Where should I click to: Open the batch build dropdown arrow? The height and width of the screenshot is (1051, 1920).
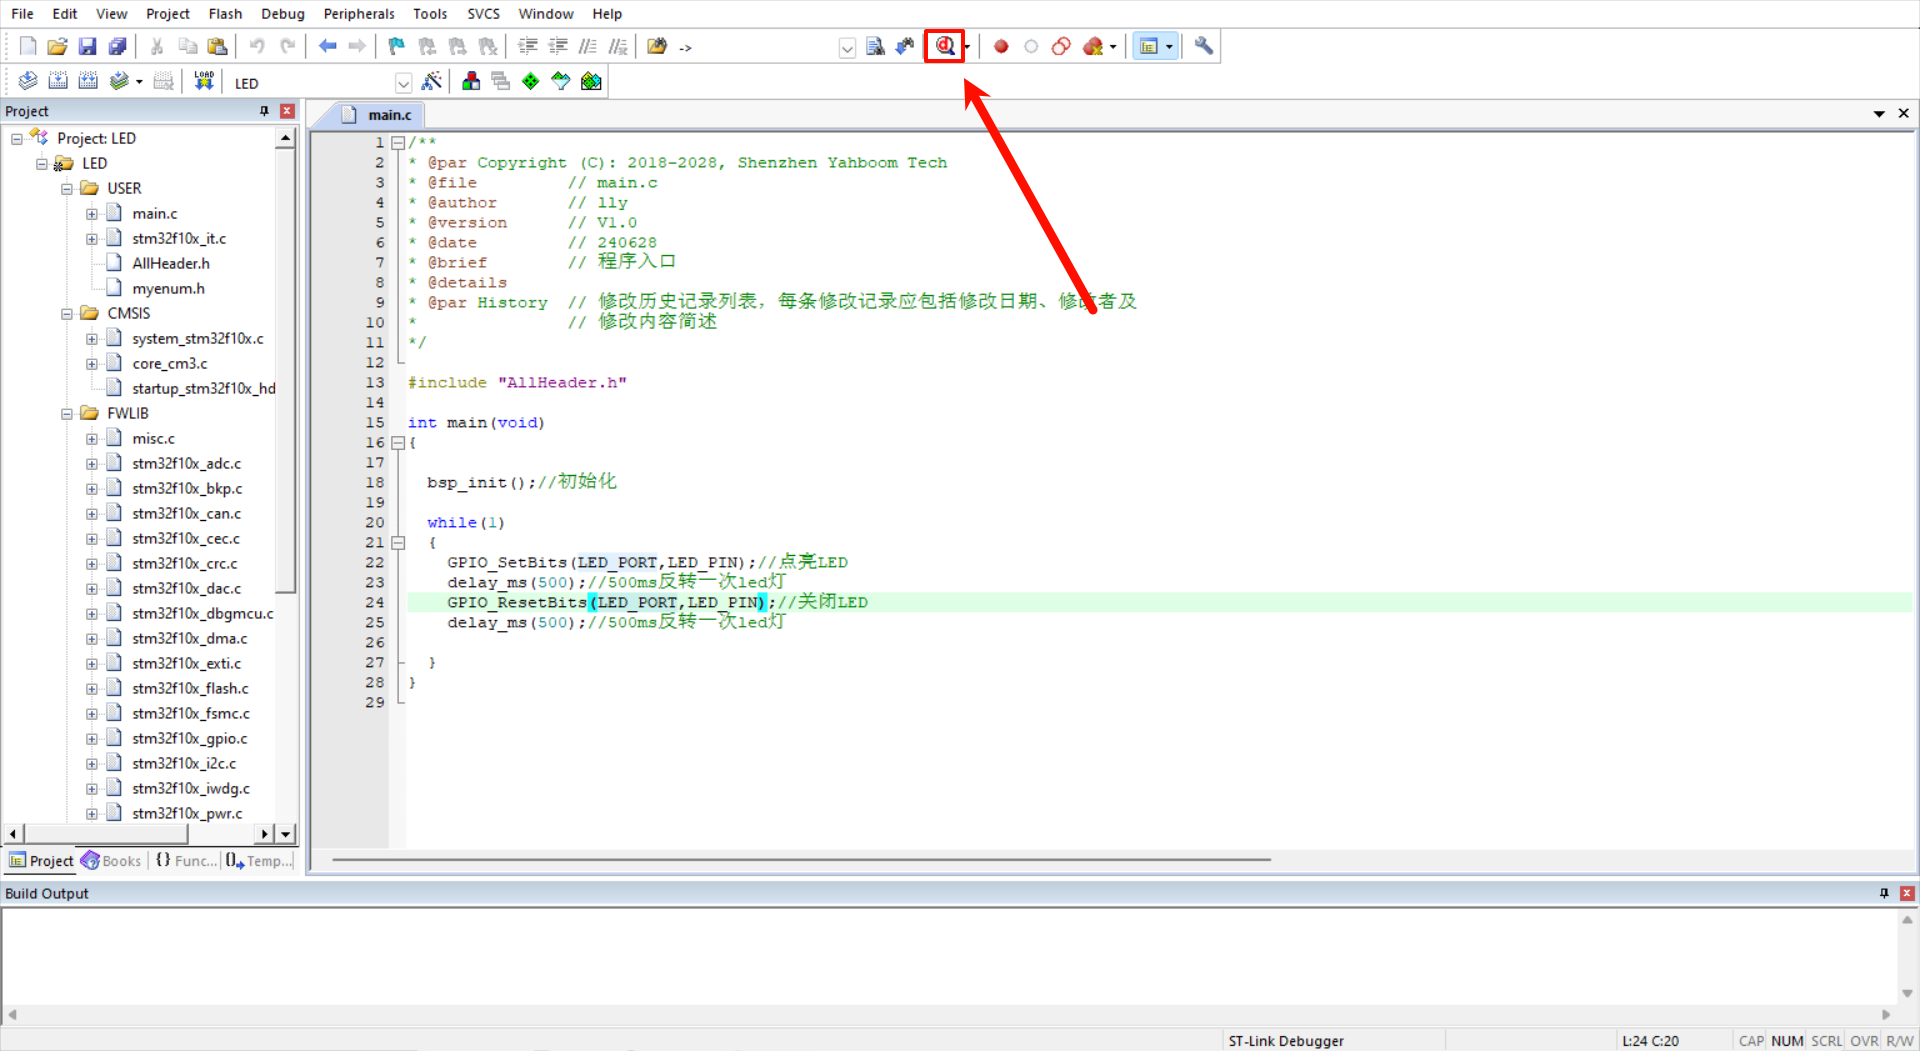click(139, 82)
